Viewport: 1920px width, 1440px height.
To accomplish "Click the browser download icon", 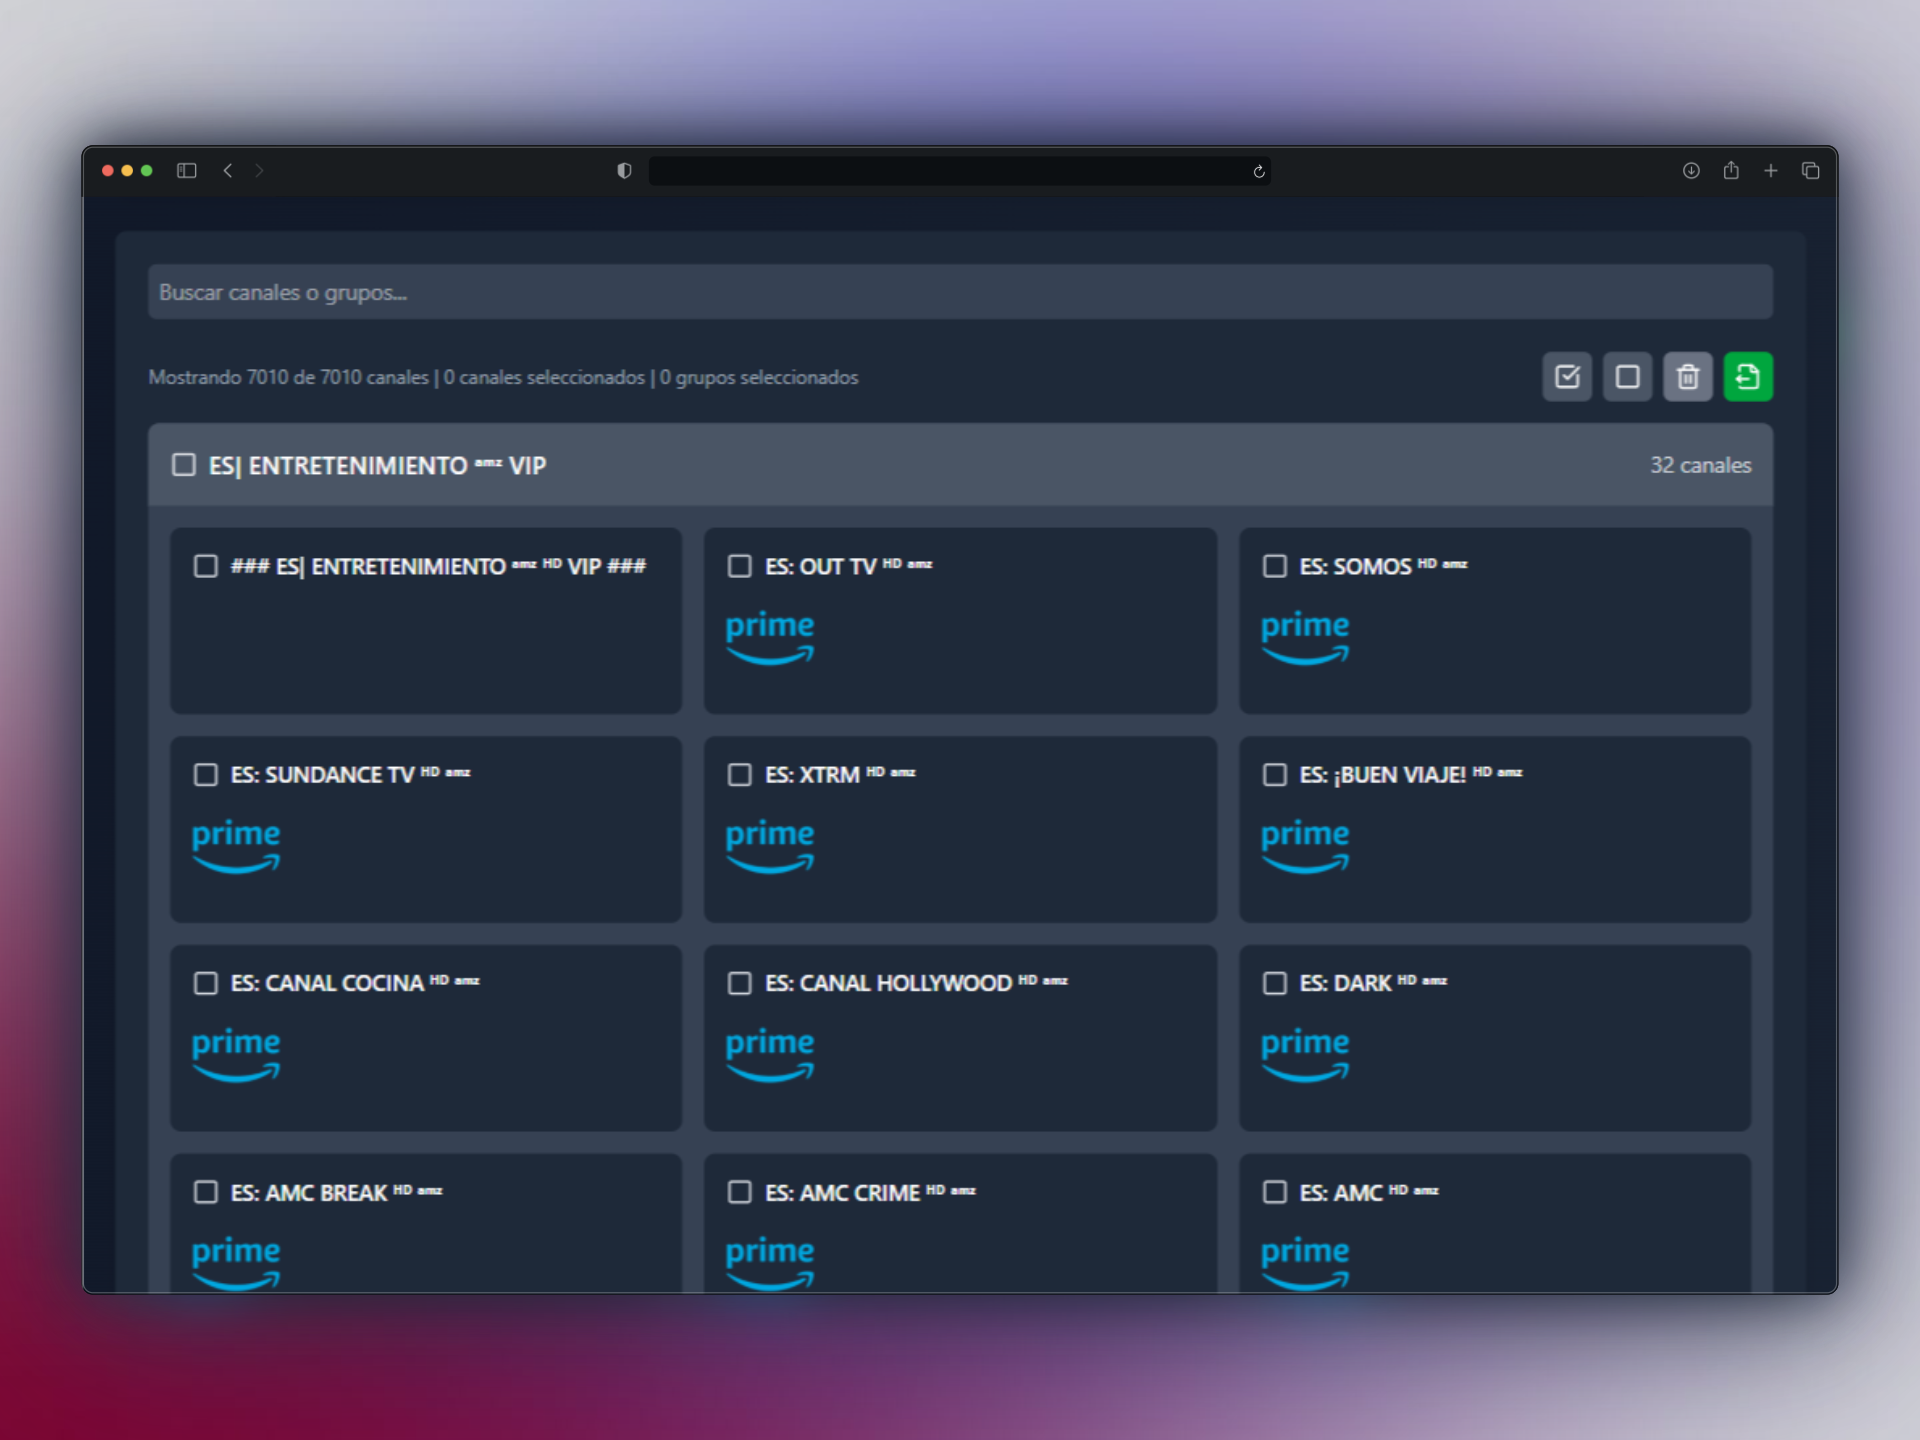I will [1691, 171].
